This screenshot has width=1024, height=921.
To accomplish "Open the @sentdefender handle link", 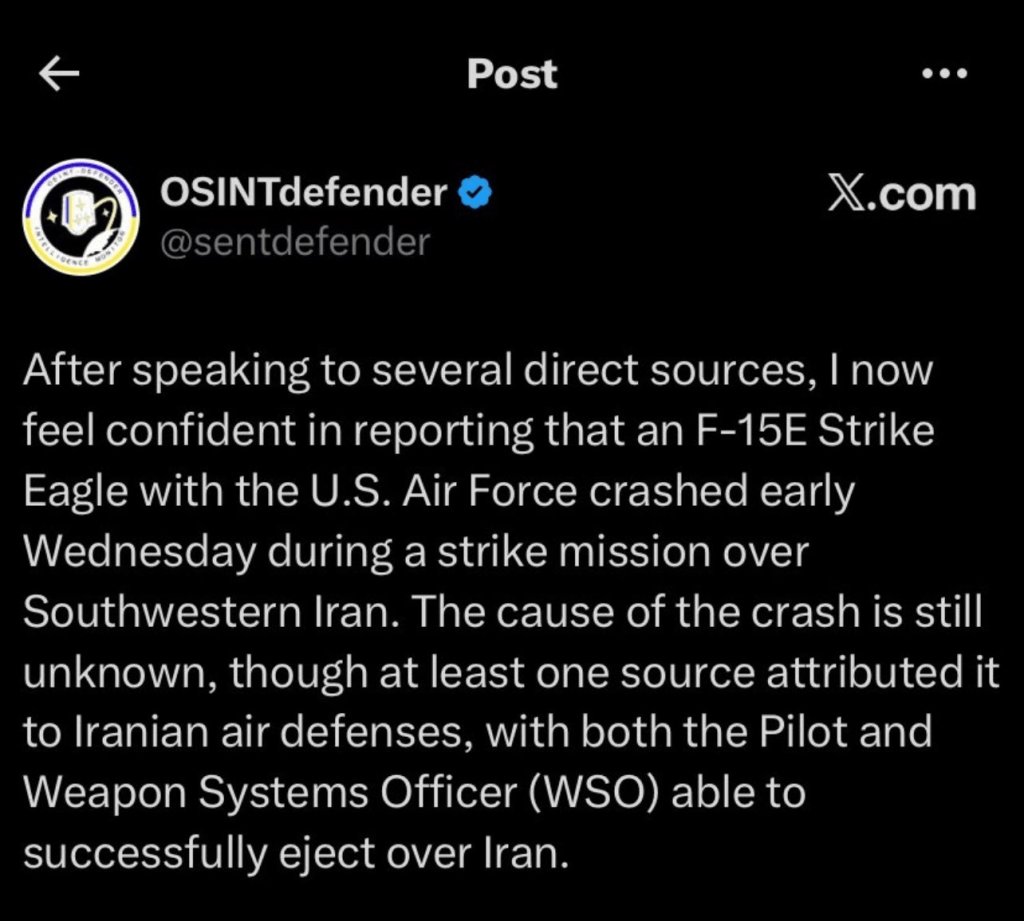I will tap(295, 241).
